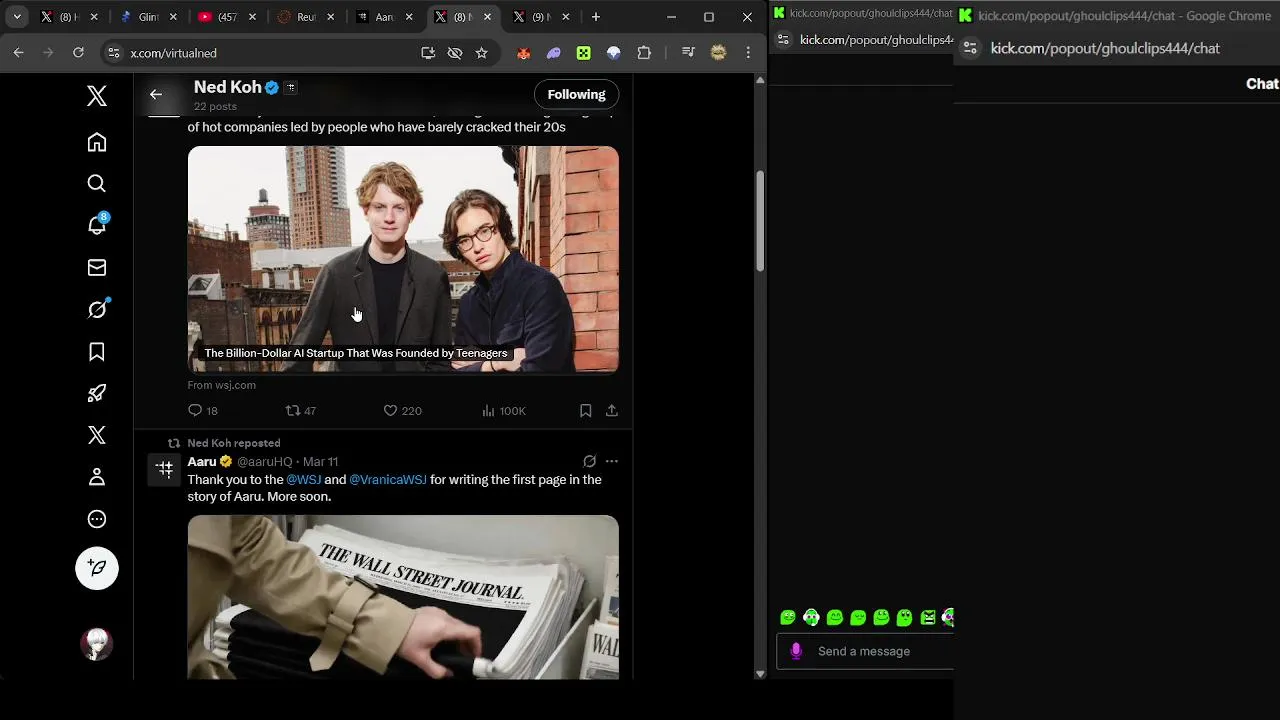Follow the @VranicaWSJ mention link

point(388,480)
